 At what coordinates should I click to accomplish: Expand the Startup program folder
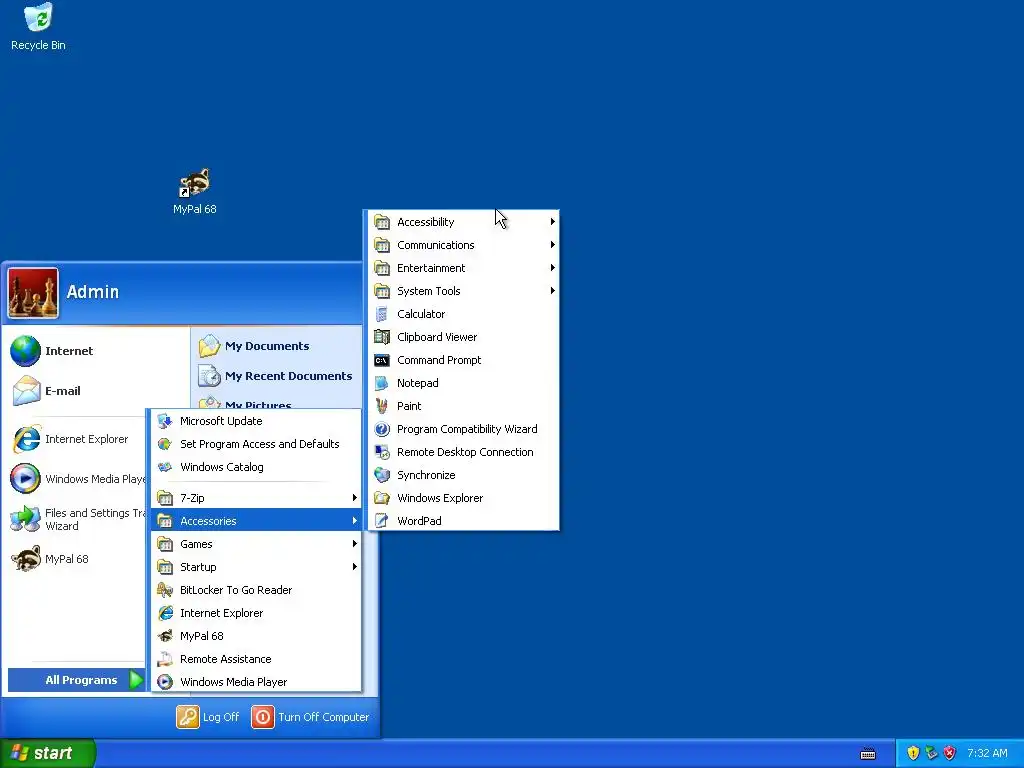coord(256,567)
